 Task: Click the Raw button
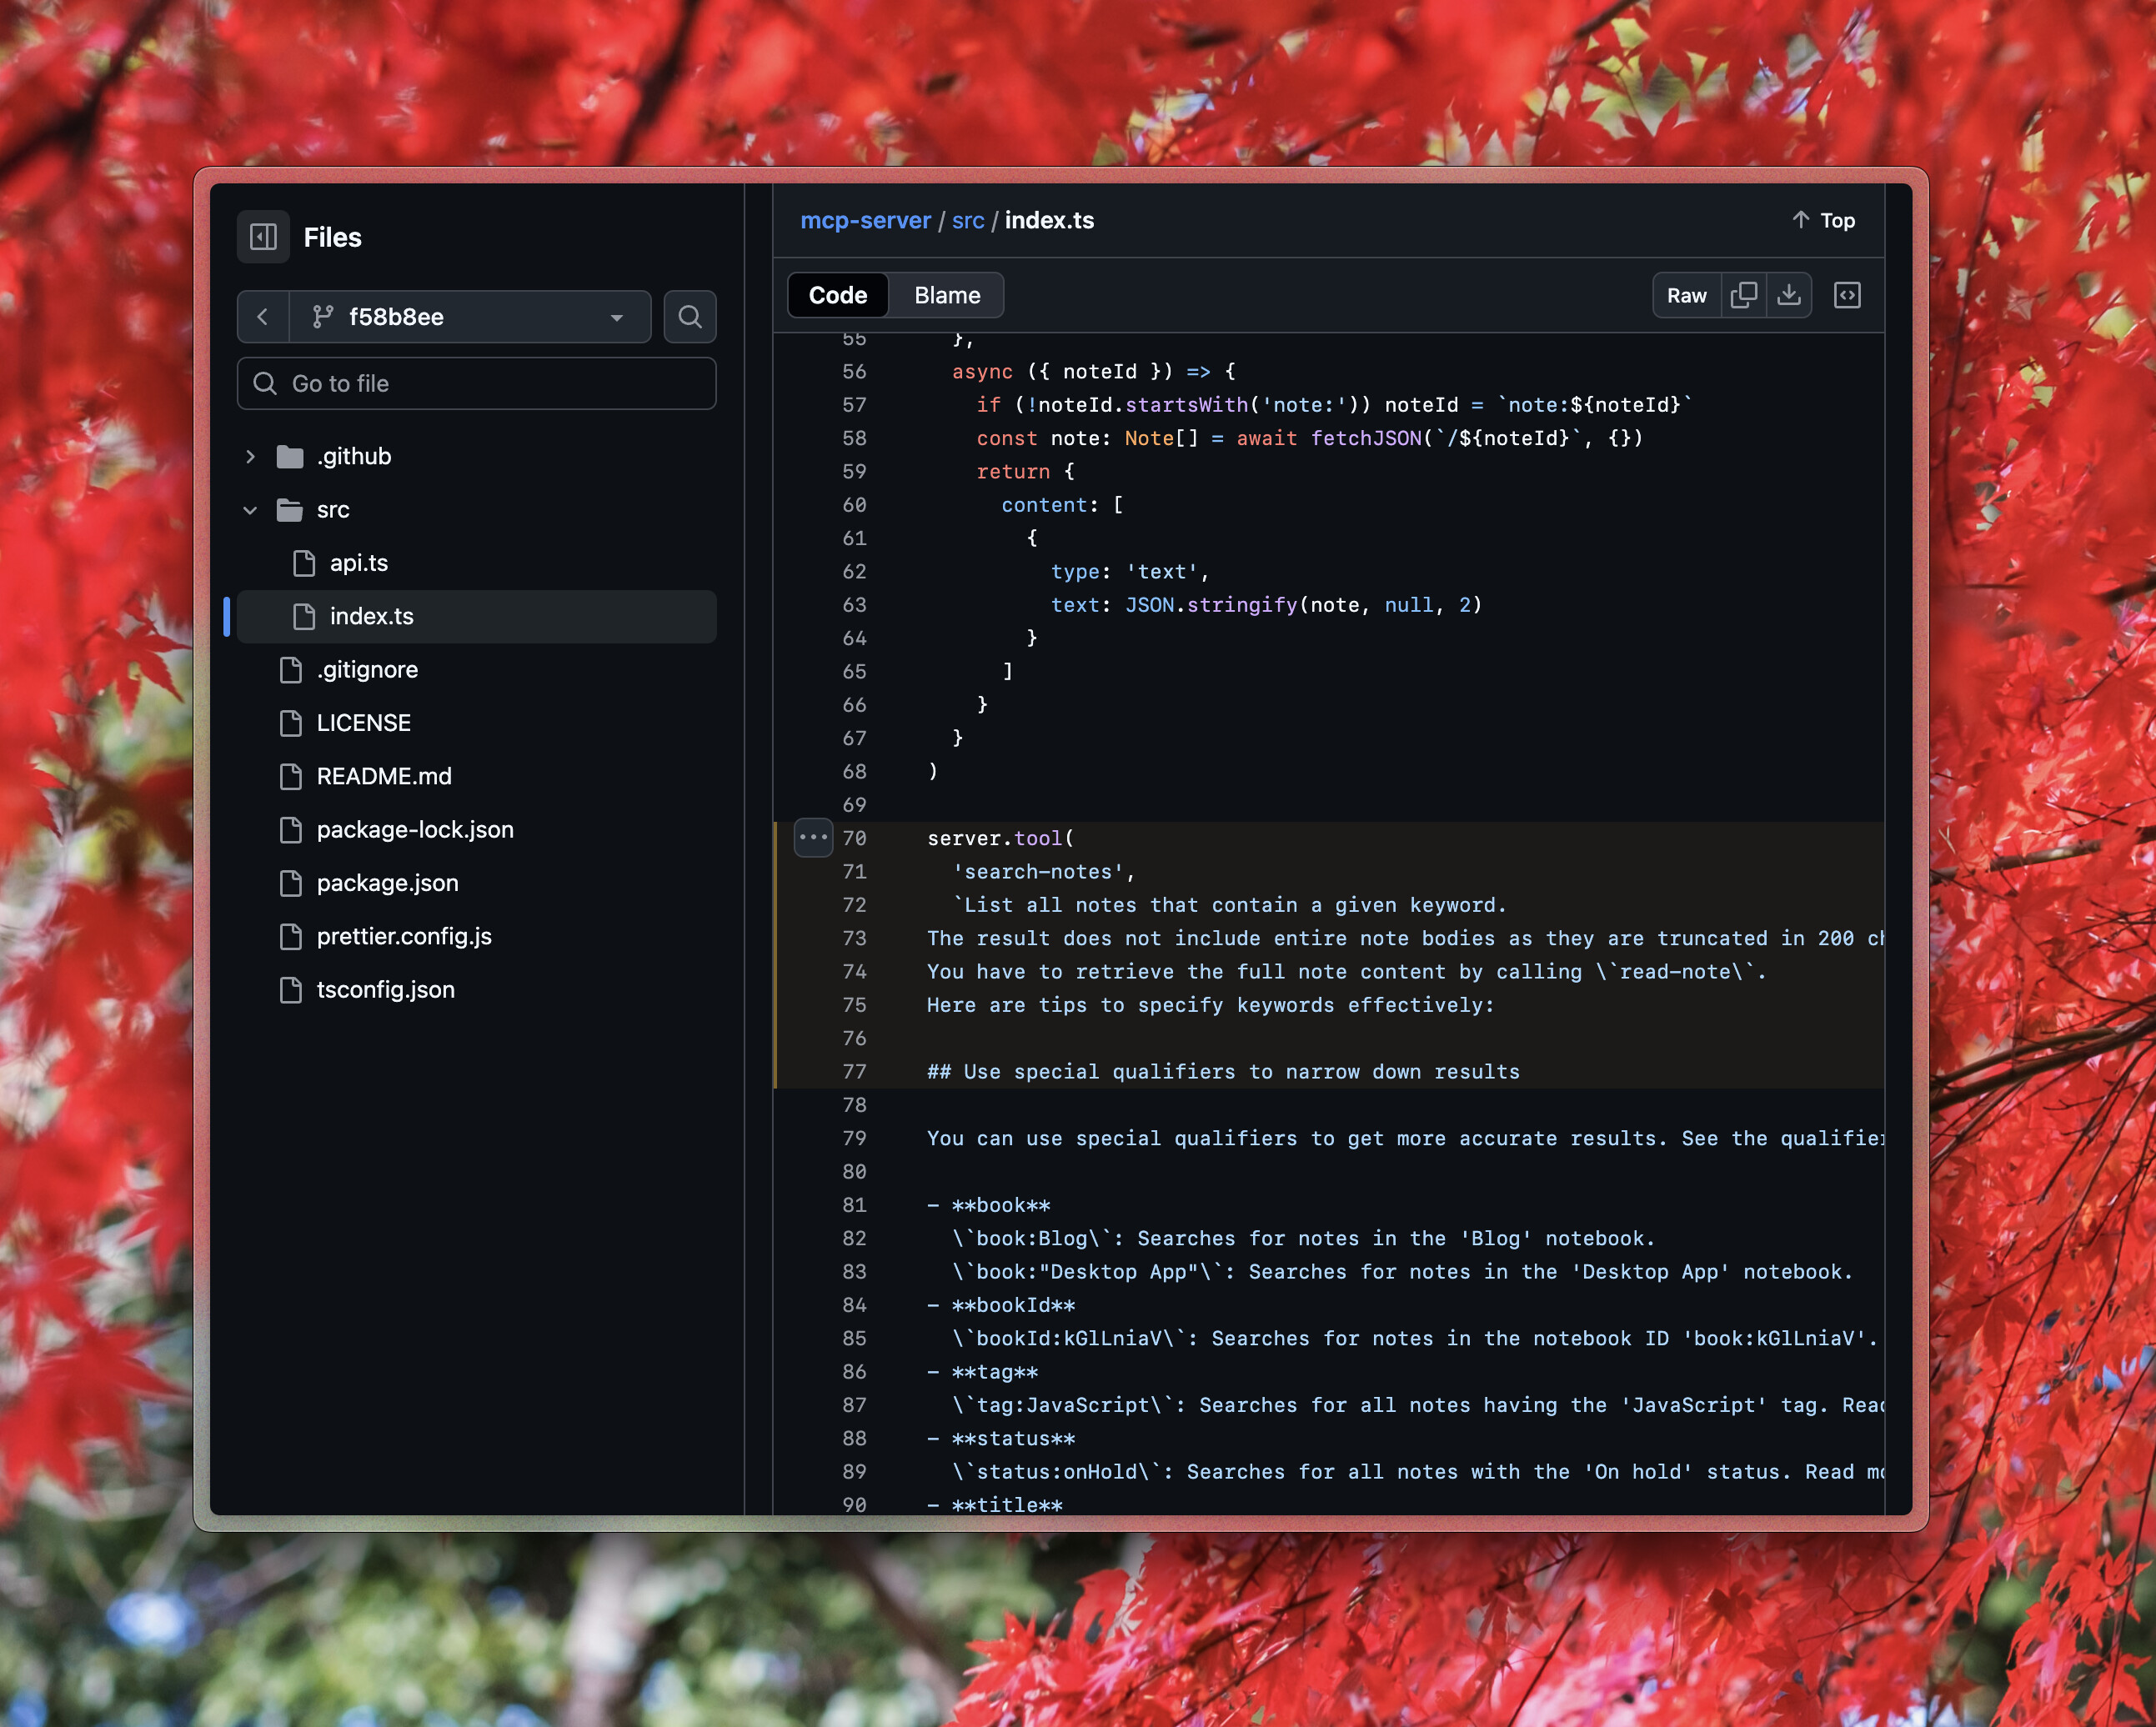point(1686,295)
